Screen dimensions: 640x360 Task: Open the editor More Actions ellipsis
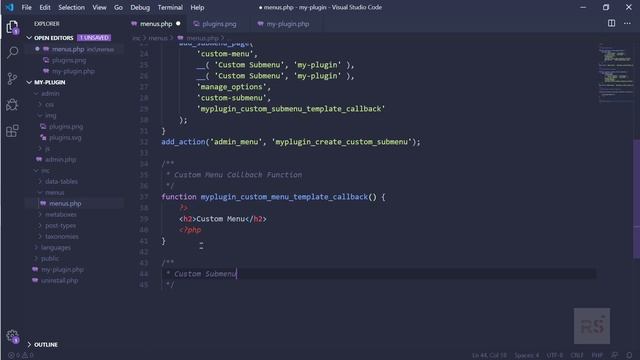(627, 23)
